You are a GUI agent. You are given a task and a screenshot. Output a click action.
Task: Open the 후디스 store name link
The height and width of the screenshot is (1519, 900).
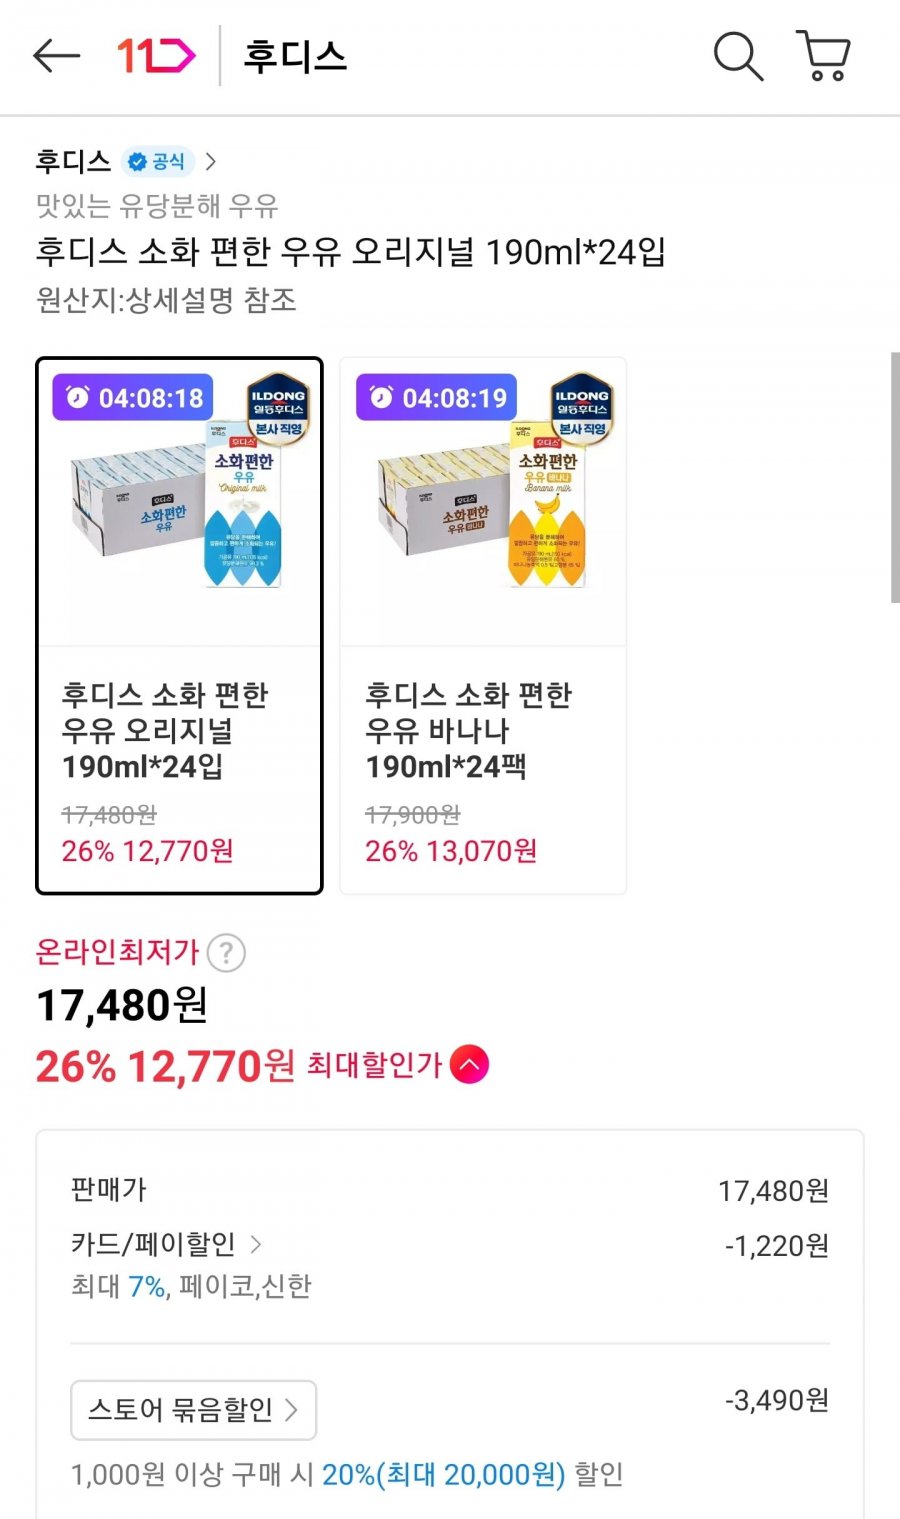73,162
